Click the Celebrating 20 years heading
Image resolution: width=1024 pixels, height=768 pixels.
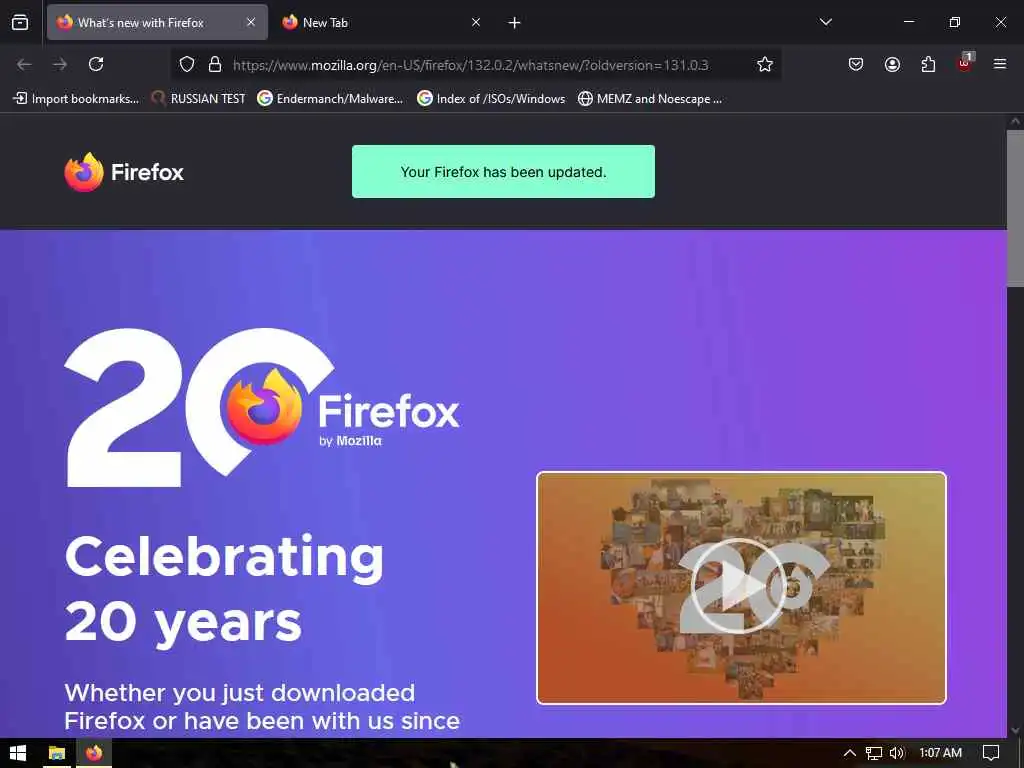click(x=224, y=590)
